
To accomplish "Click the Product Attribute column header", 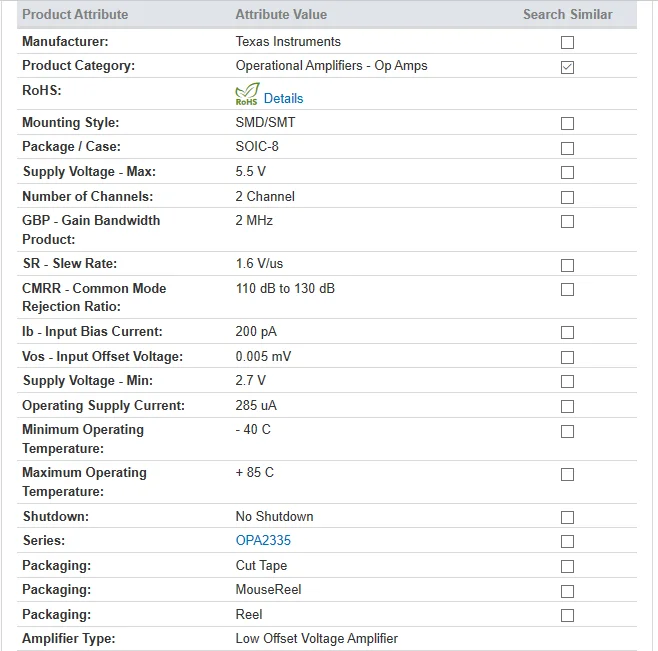I will 75,14.
